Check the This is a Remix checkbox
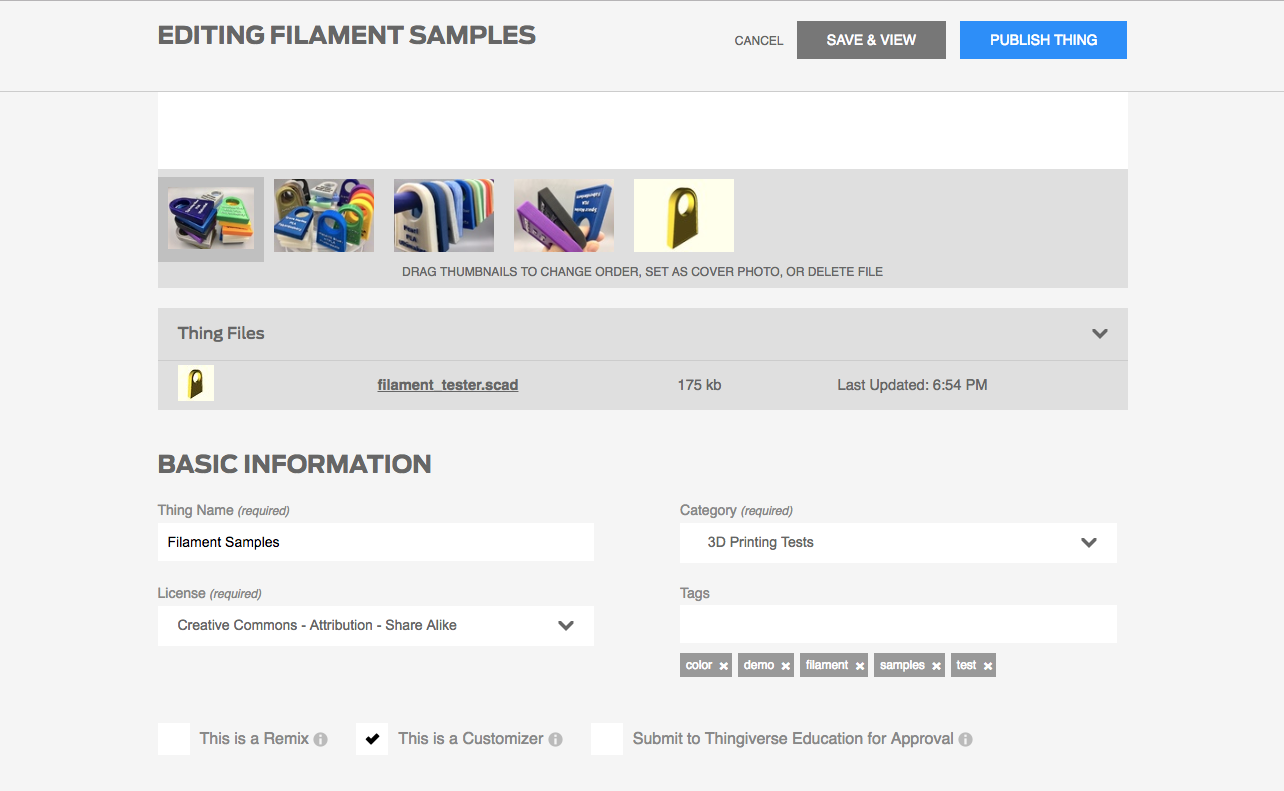The height and width of the screenshot is (791, 1284). (174, 739)
